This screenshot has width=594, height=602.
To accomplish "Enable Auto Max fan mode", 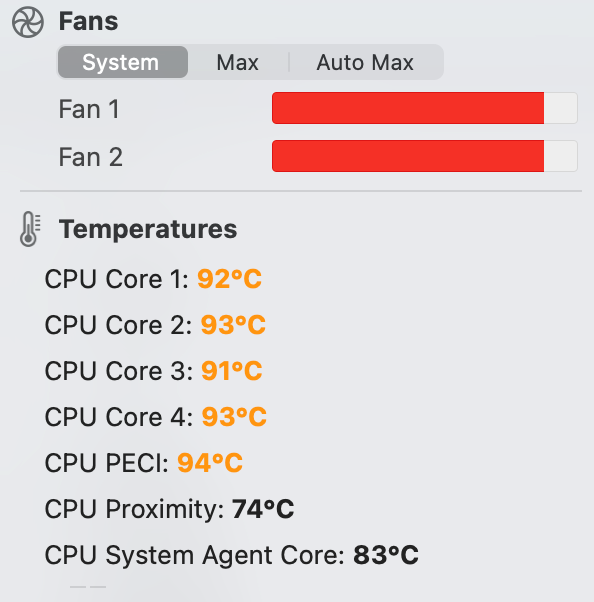I will tap(365, 62).
